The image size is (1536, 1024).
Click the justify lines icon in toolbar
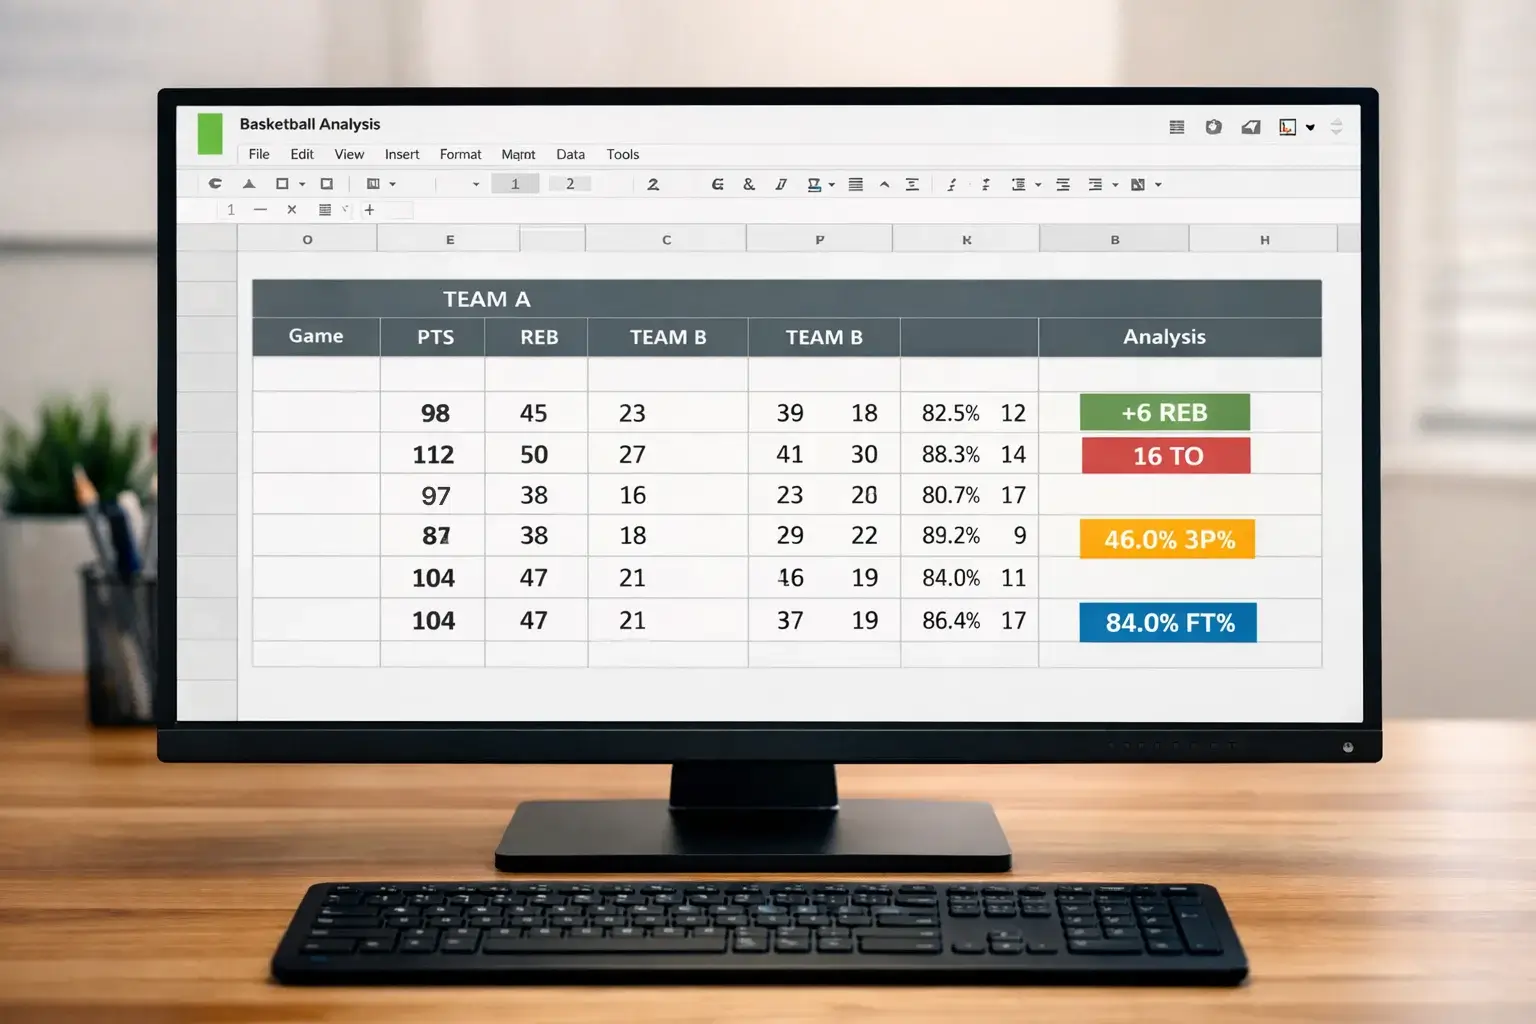point(856,184)
